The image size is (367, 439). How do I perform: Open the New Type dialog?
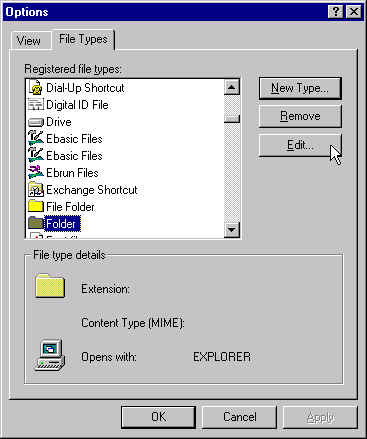[x=300, y=88]
